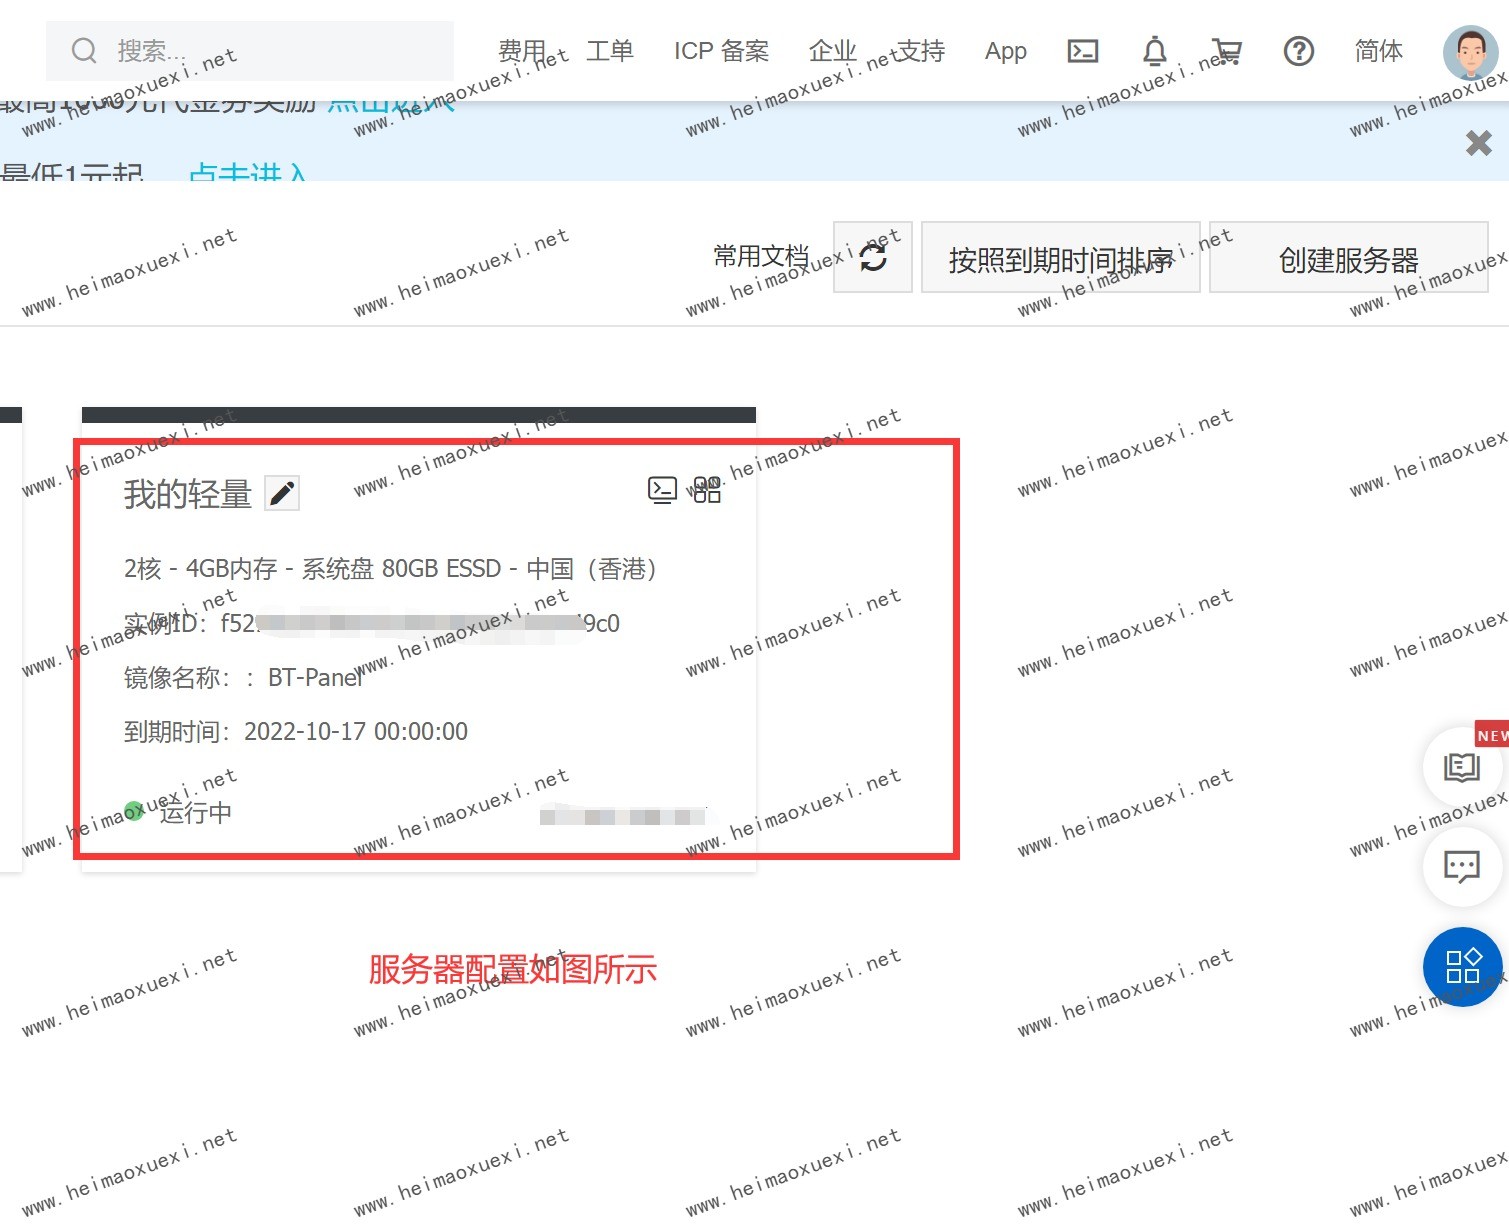
Task: Close the blue promotion banner
Action: [1478, 143]
